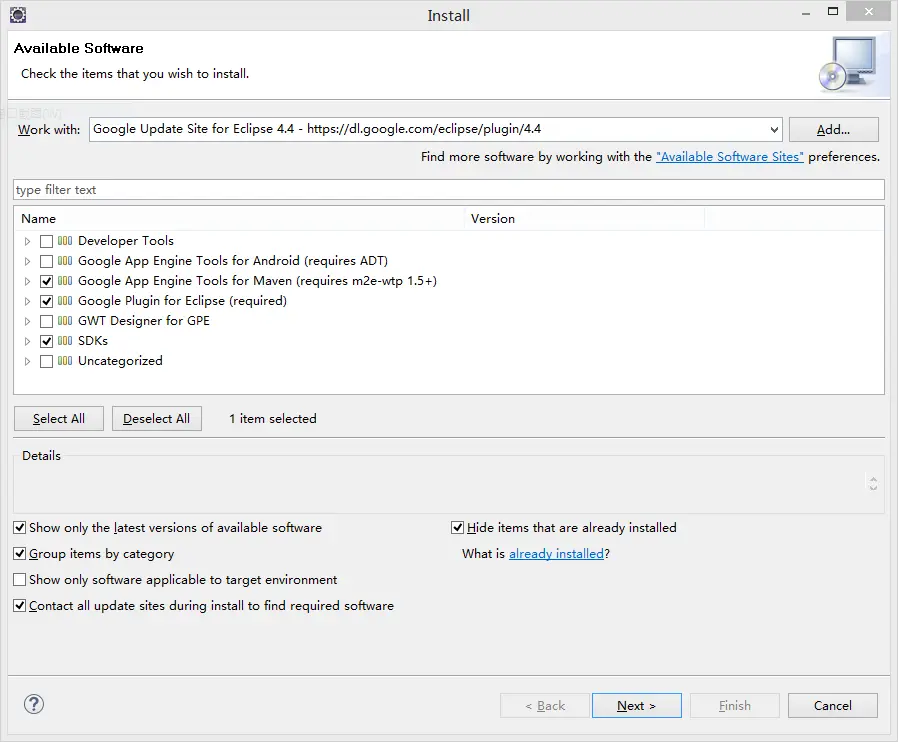Click the type filter text field
898x742 pixels.
(x=449, y=190)
